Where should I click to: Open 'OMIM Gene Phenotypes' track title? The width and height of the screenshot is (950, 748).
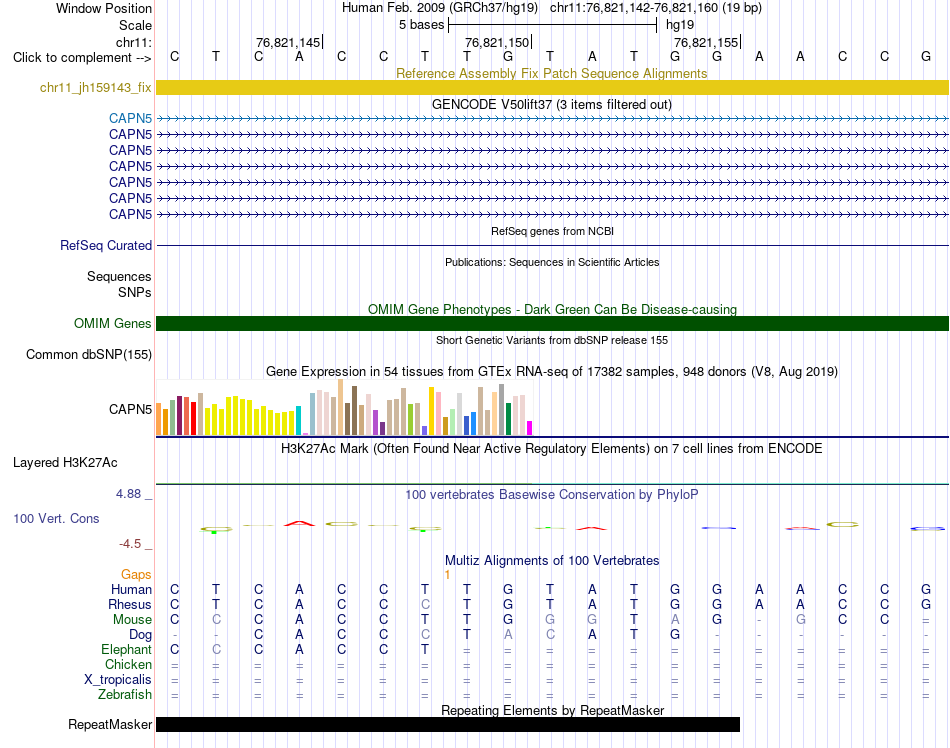(x=552, y=309)
